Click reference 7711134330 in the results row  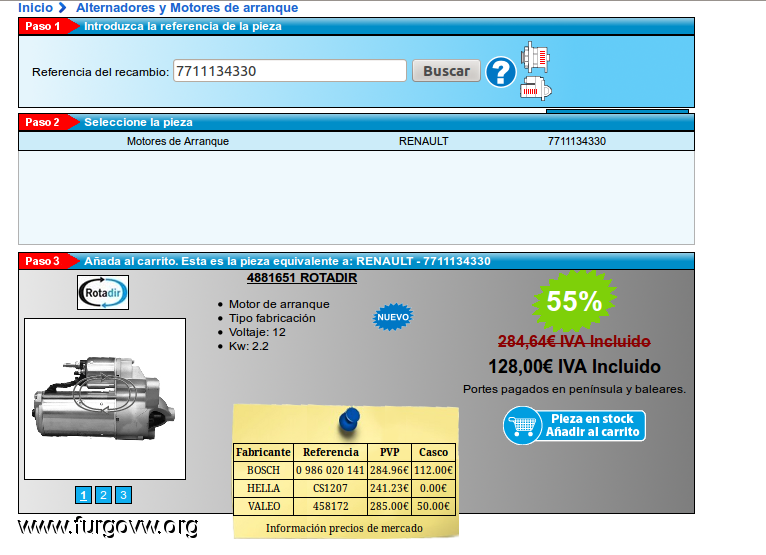point(577,141)
